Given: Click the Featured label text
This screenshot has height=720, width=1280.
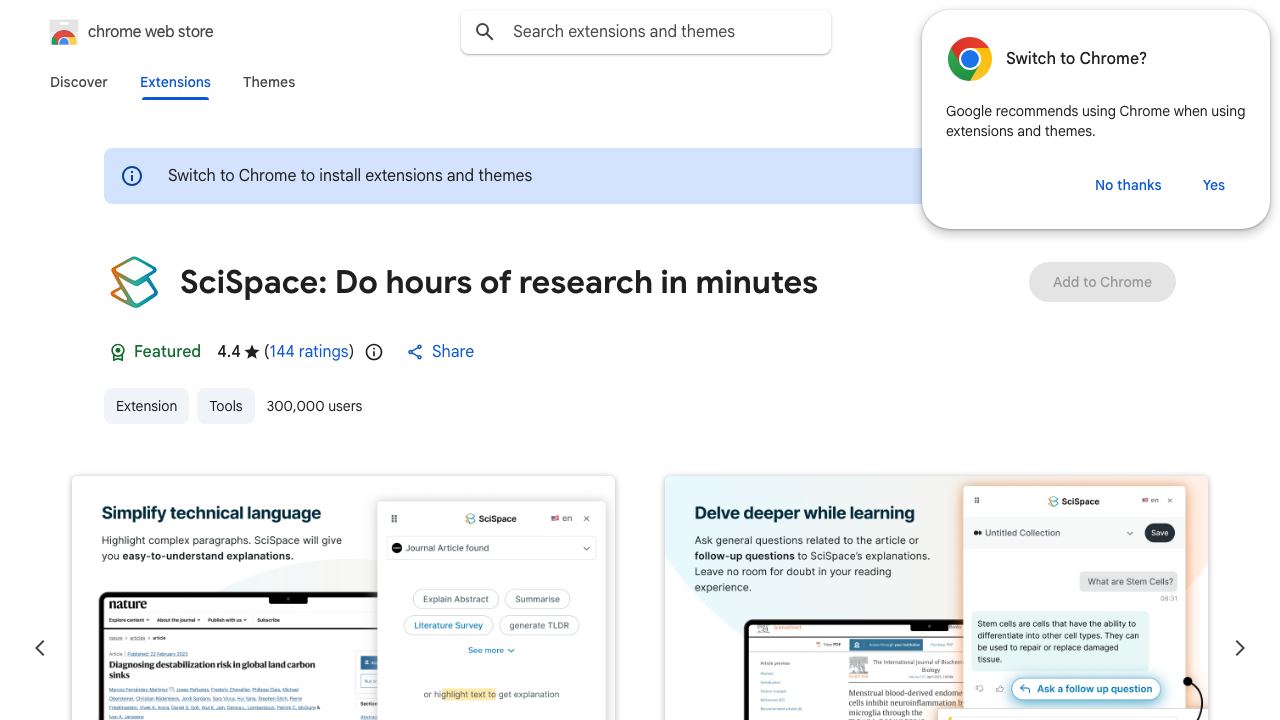Looking at the screenshot, I should 167,352.
